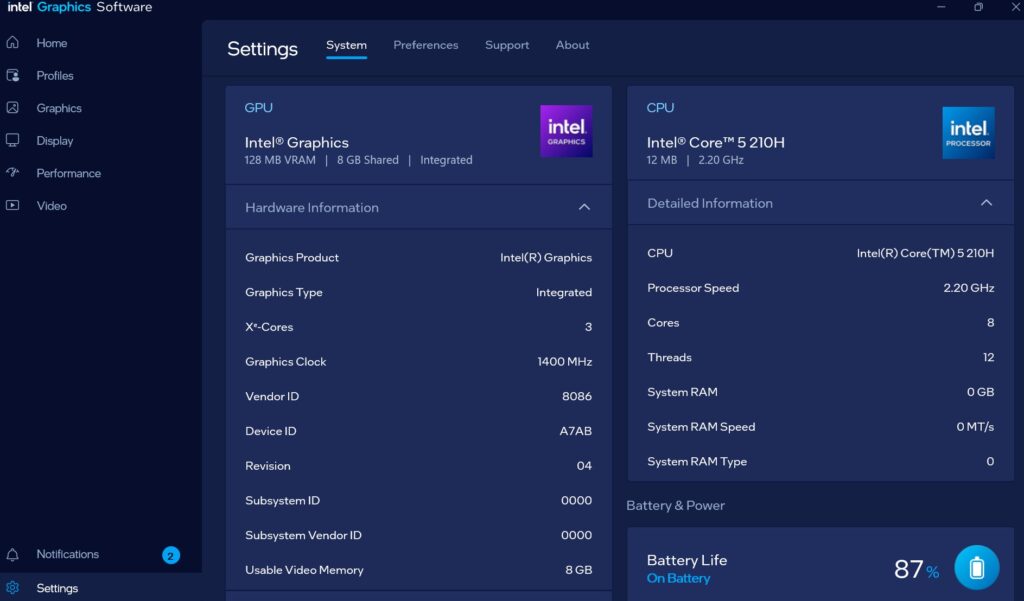Click the Settings gear icon
Image resolution: width=1024 pixels, height=601 pixels.
13,588
